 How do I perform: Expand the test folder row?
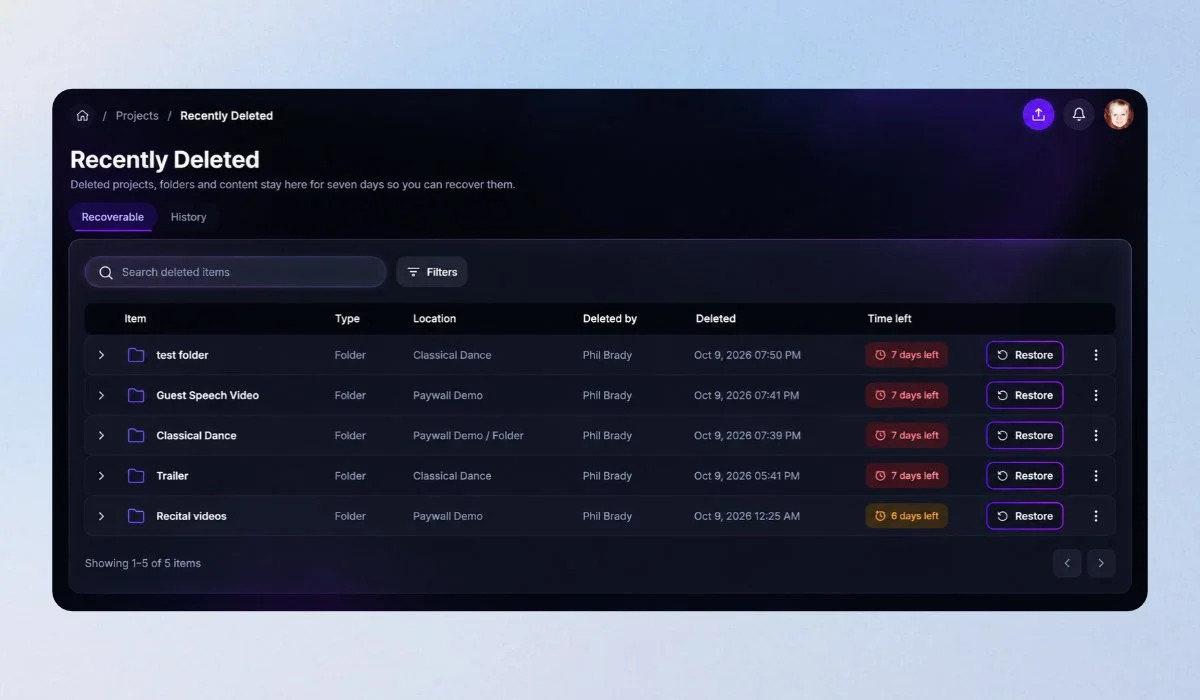(101, 355)
